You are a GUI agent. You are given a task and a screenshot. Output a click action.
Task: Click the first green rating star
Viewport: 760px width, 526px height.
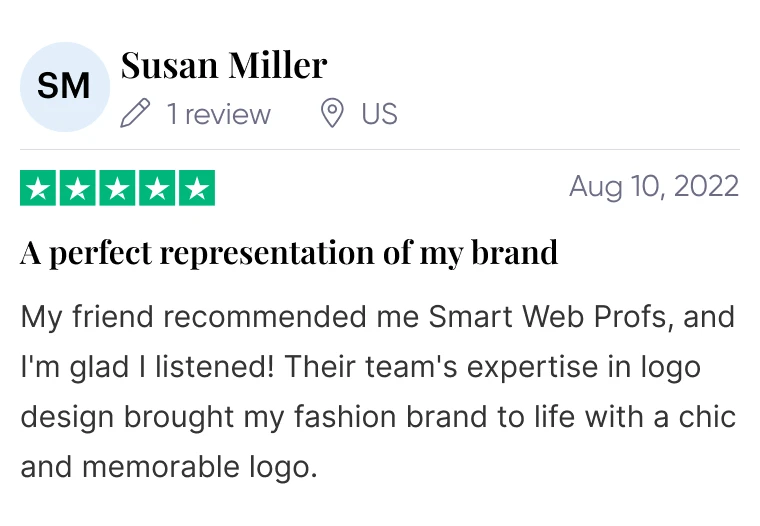[x=38, y=188]
